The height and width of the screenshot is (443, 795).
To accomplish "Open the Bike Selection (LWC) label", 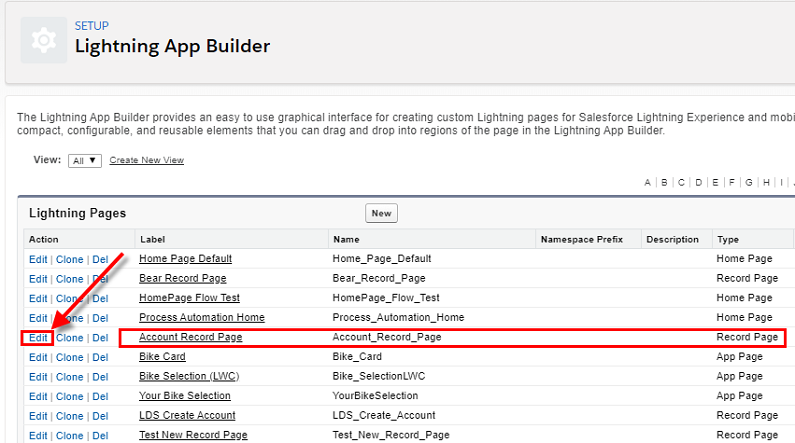I will pyautogui.click(x=189, y=376).
